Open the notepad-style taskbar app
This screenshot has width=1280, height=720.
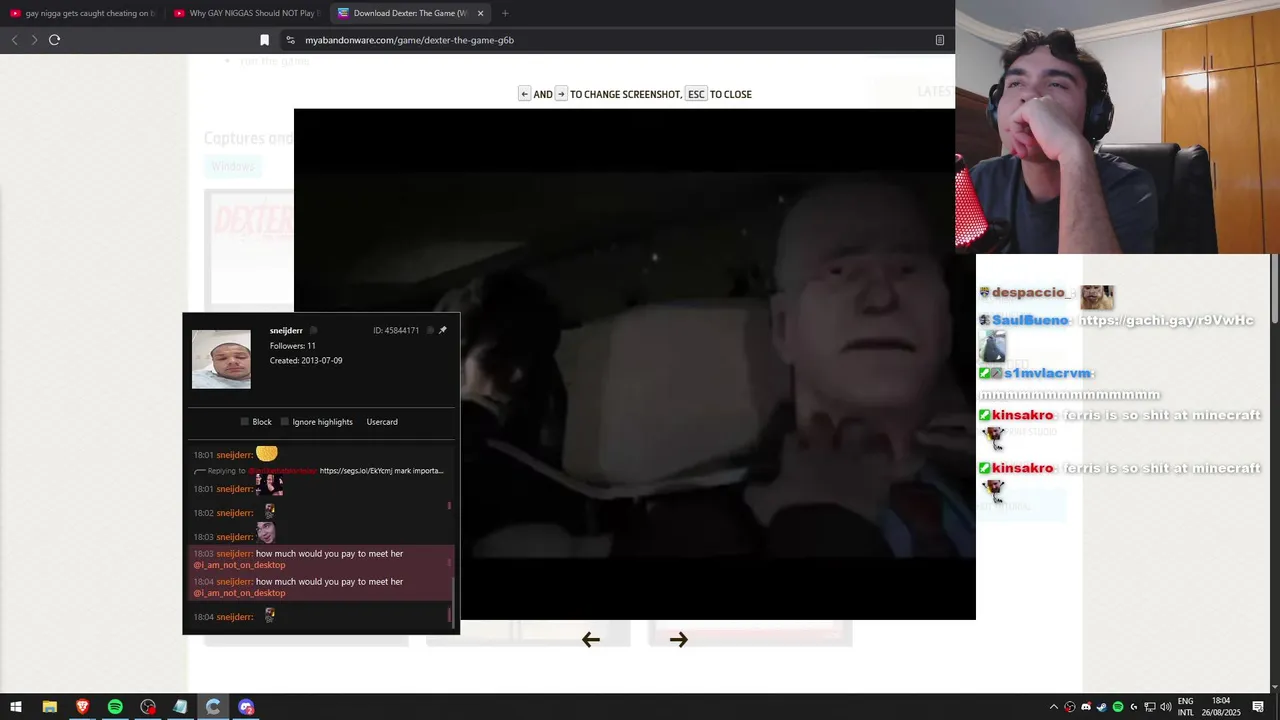[x=180, y=707]
